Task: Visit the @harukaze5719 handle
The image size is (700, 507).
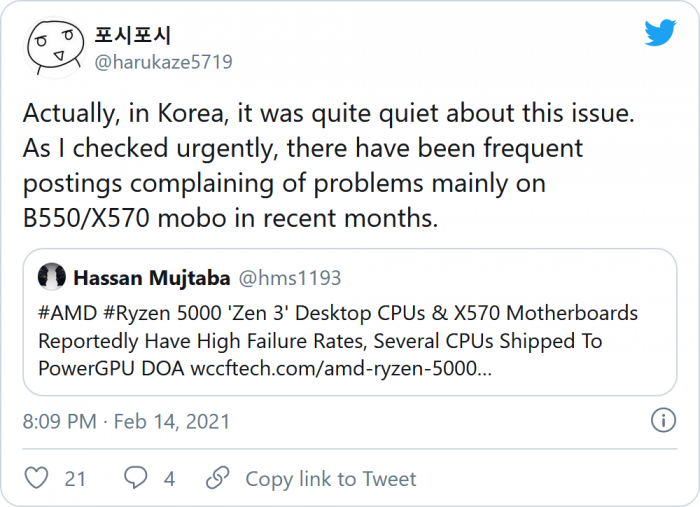Action: pos(163,62)
